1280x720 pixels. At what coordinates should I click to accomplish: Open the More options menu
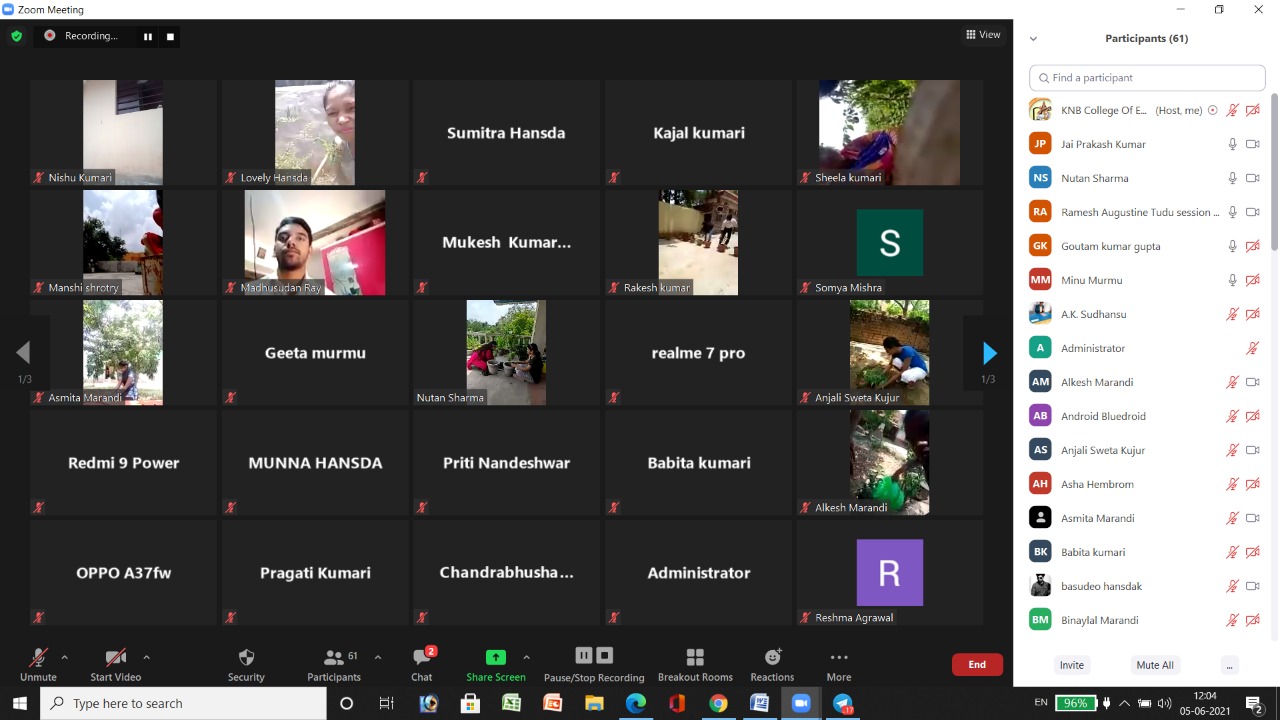[839, 664]
